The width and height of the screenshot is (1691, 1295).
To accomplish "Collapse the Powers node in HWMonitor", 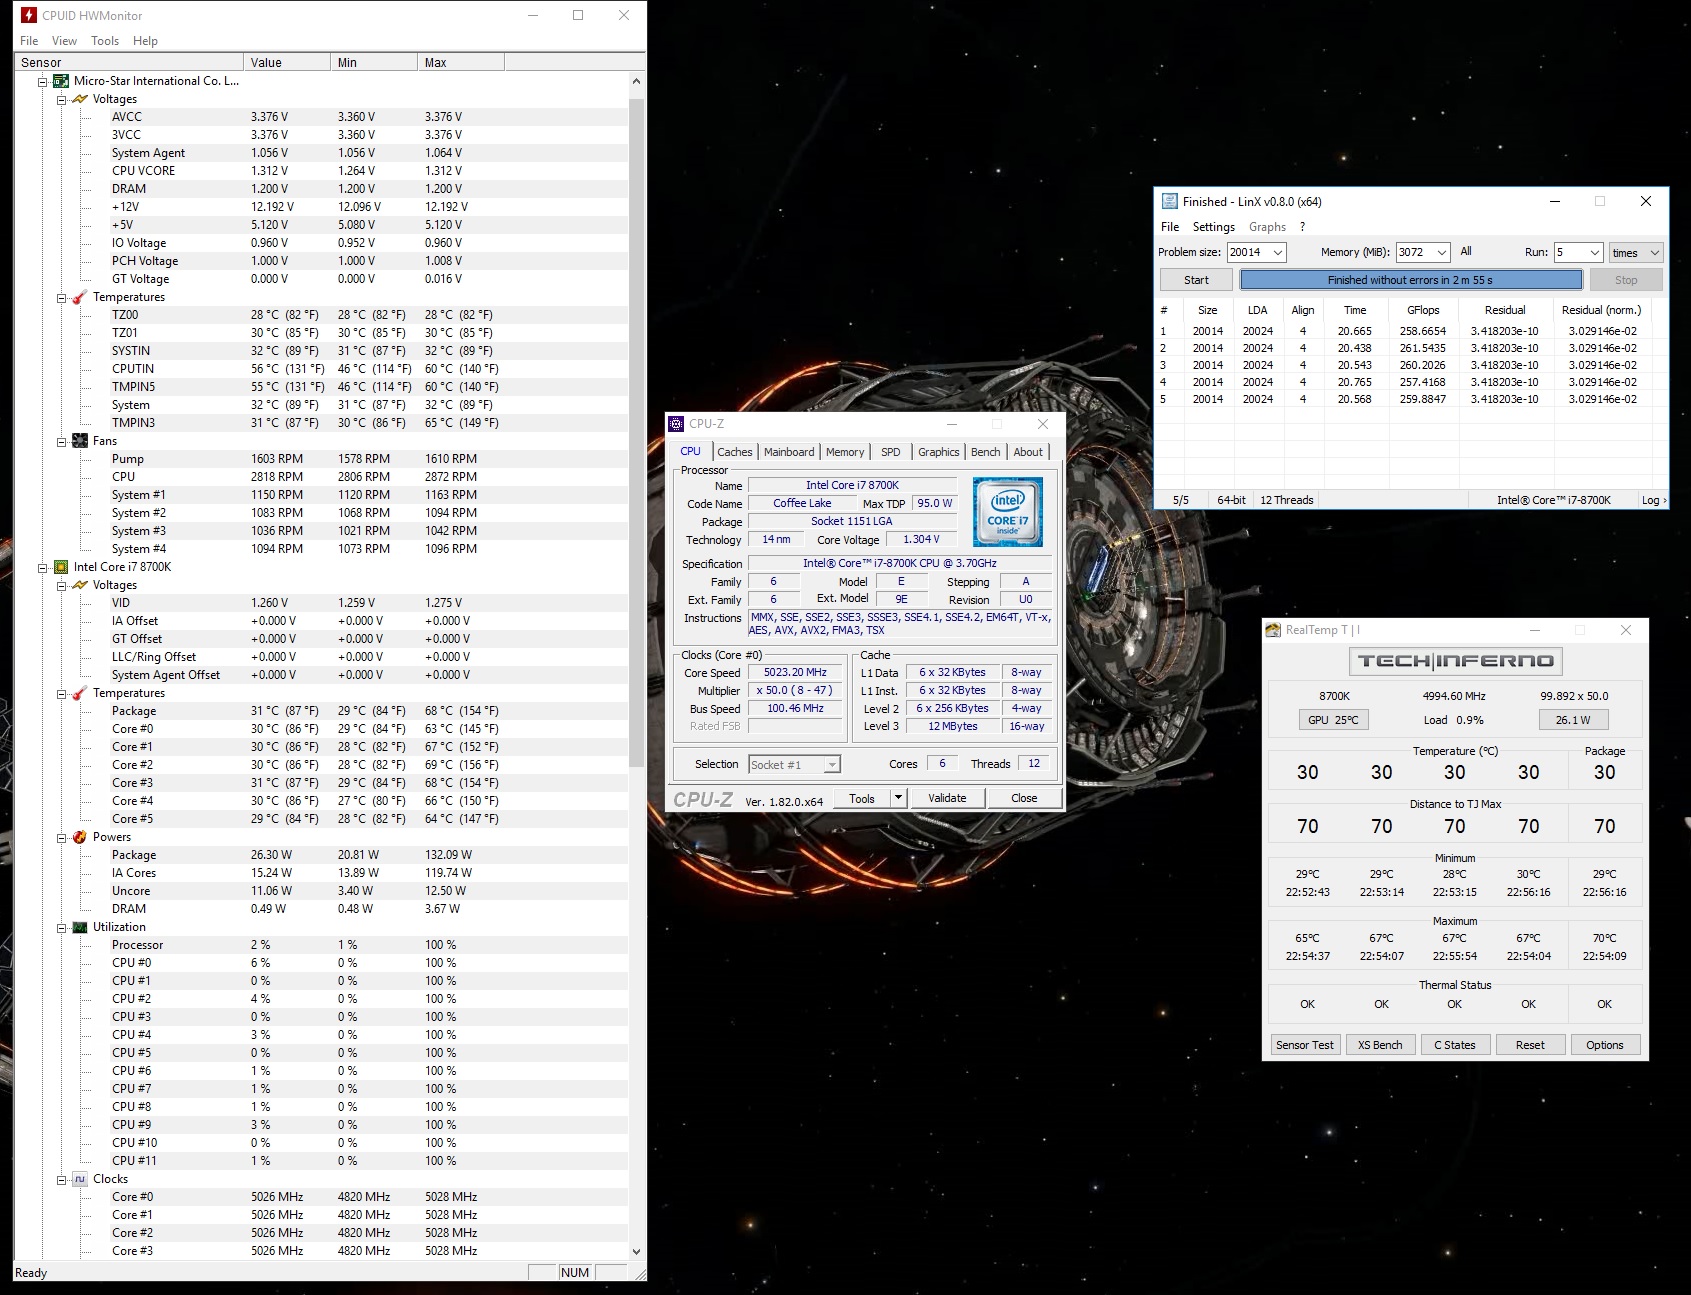I will [x=62, y=838].
